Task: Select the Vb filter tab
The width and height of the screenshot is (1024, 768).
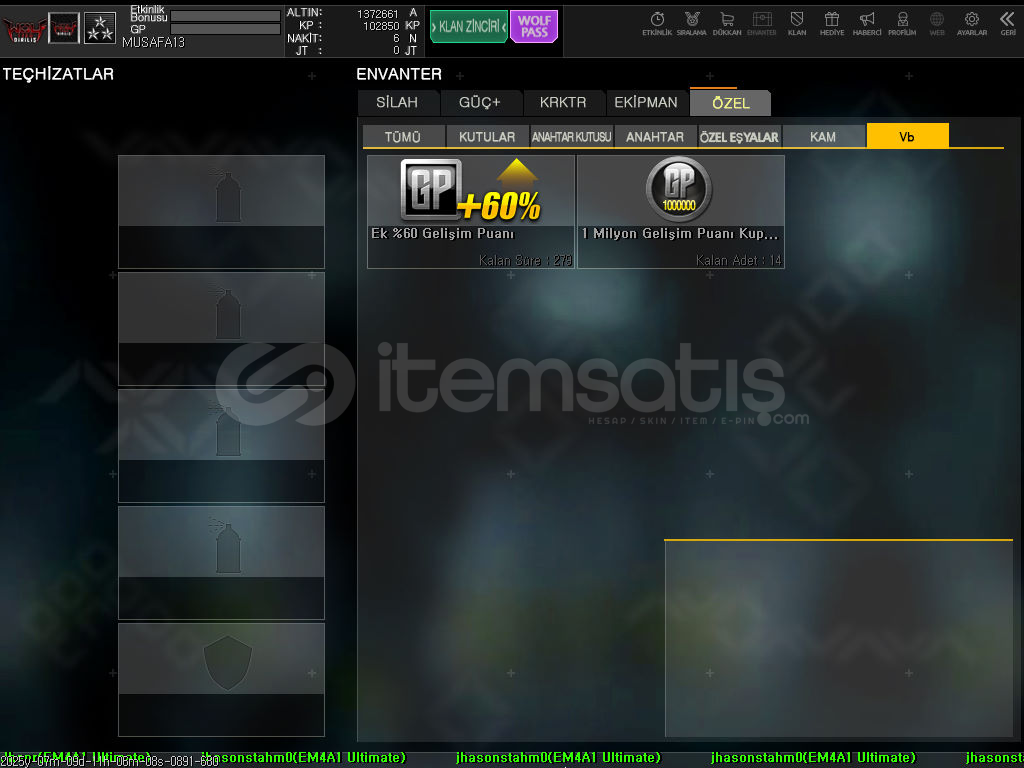Action: (907, 136)
